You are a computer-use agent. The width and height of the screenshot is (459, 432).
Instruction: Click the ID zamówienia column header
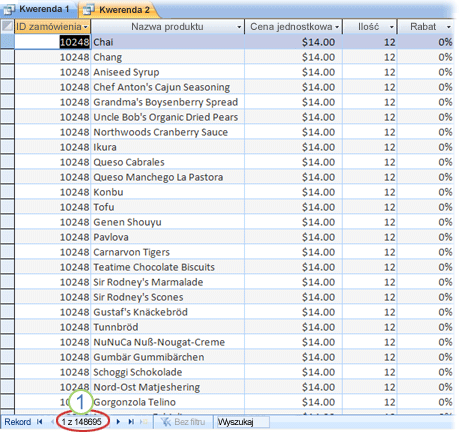52,27
